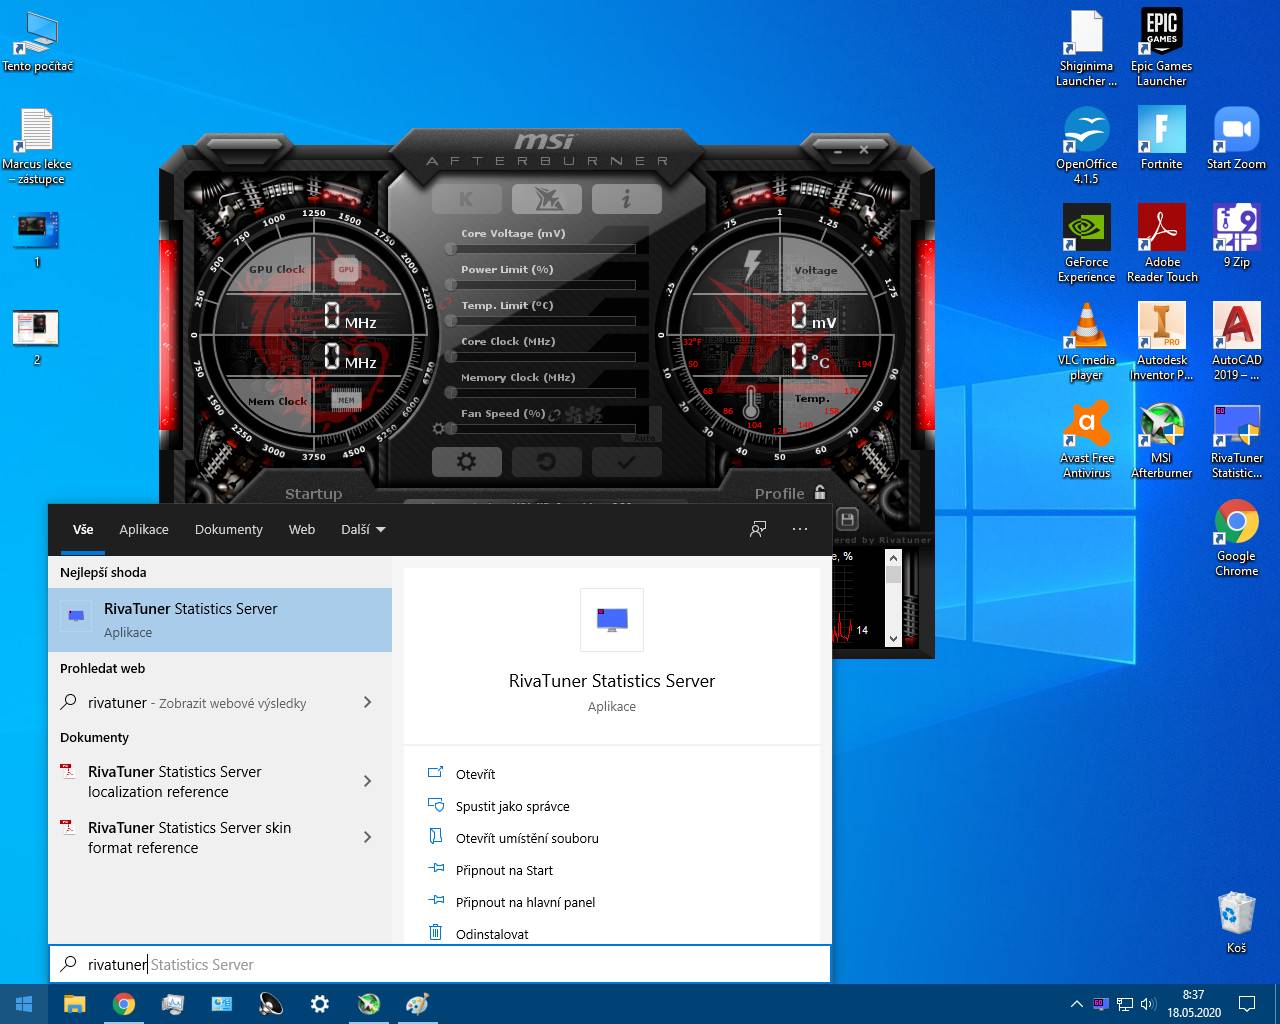Select the RivaTuner Statistics desktop shortcut
The width and height of the screenshot is (1280, 1024).
1236,439
